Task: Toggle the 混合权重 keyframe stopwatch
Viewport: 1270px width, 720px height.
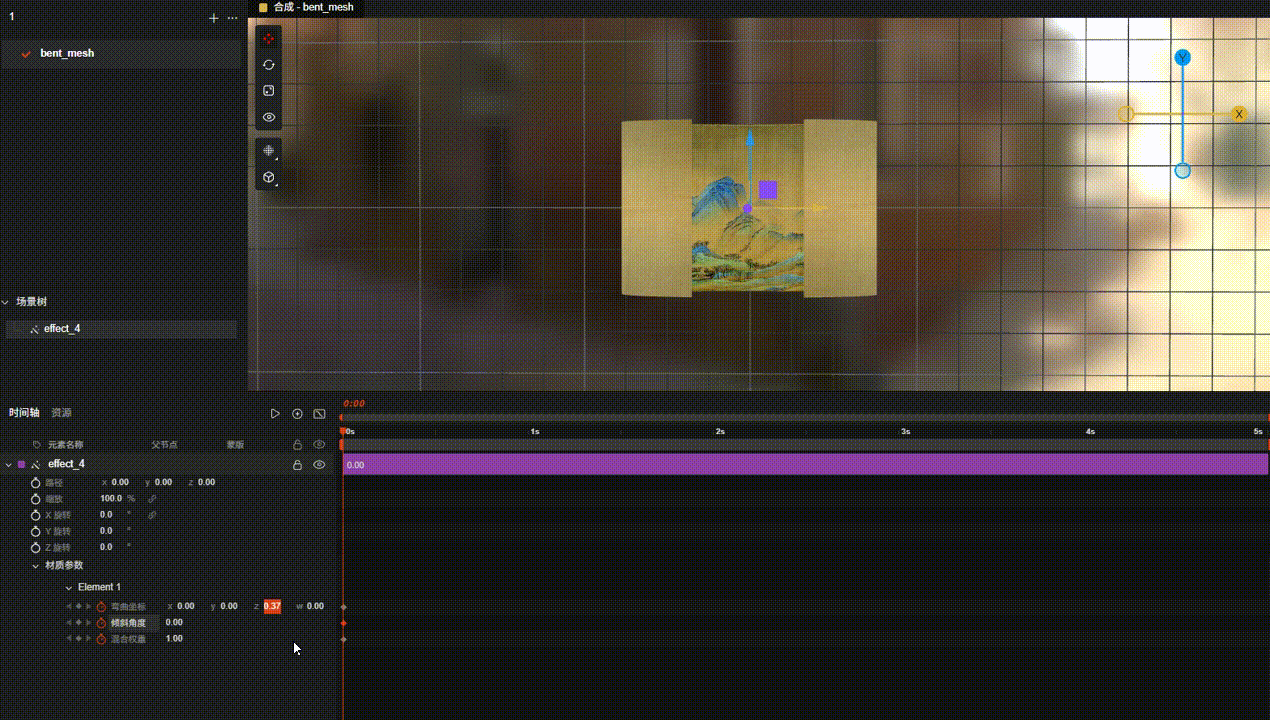Action: click(101, 639)
